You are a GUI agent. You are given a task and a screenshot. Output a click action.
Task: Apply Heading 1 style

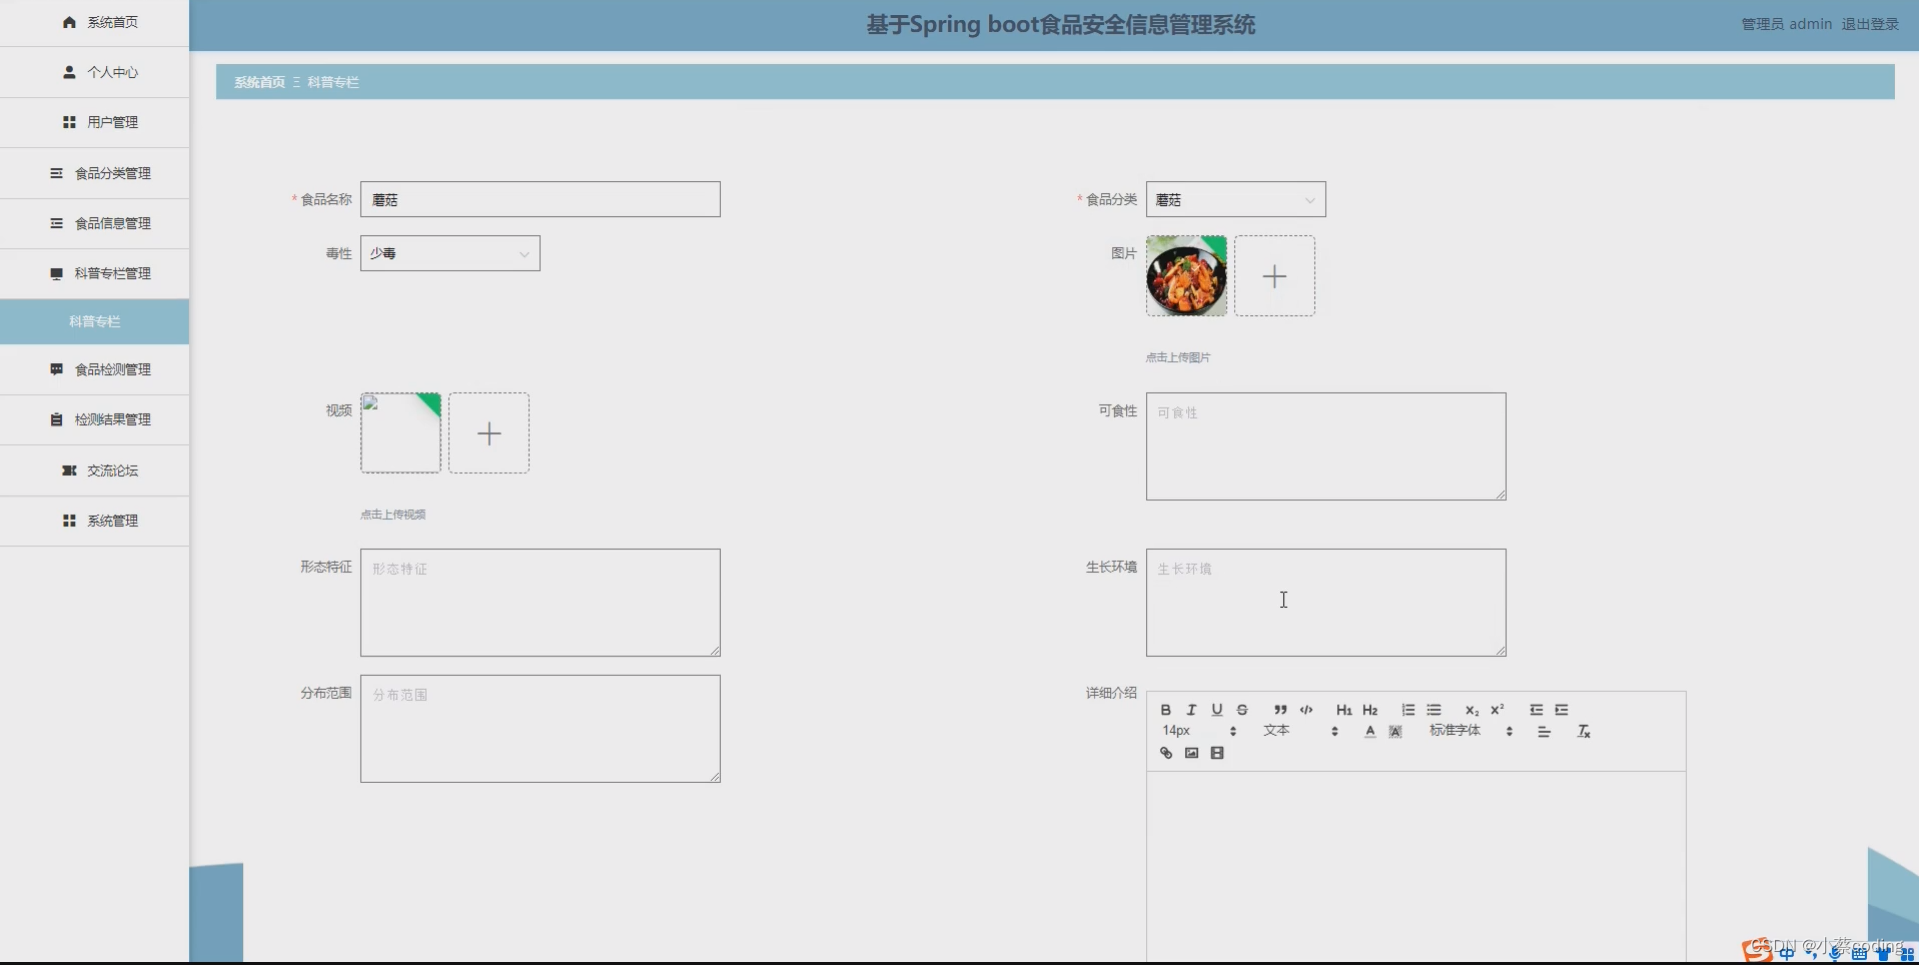click(1344, 710)
